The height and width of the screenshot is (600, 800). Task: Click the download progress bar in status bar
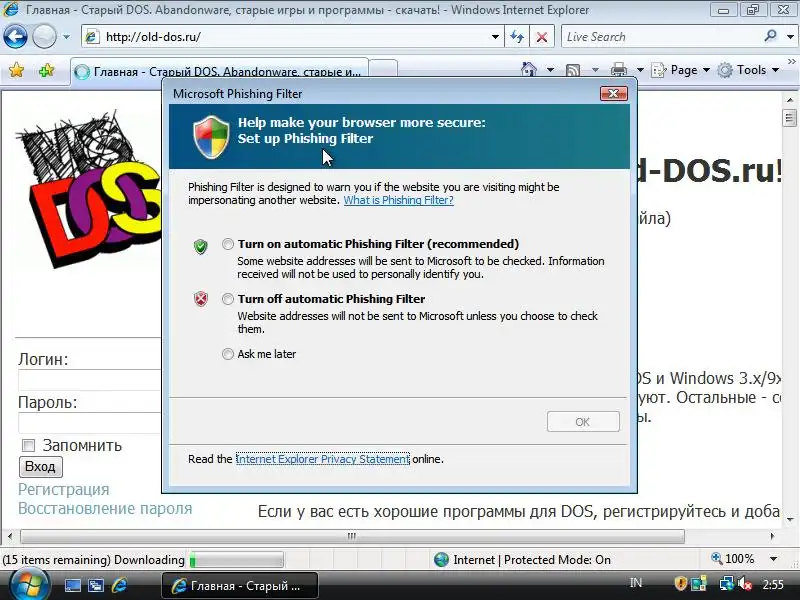tap(236, 560)
